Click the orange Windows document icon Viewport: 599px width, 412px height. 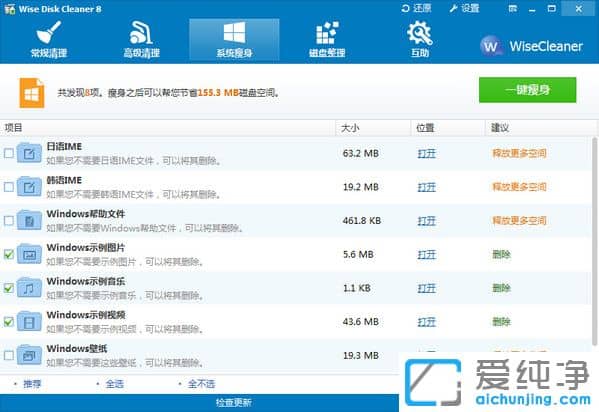(32, 92)
